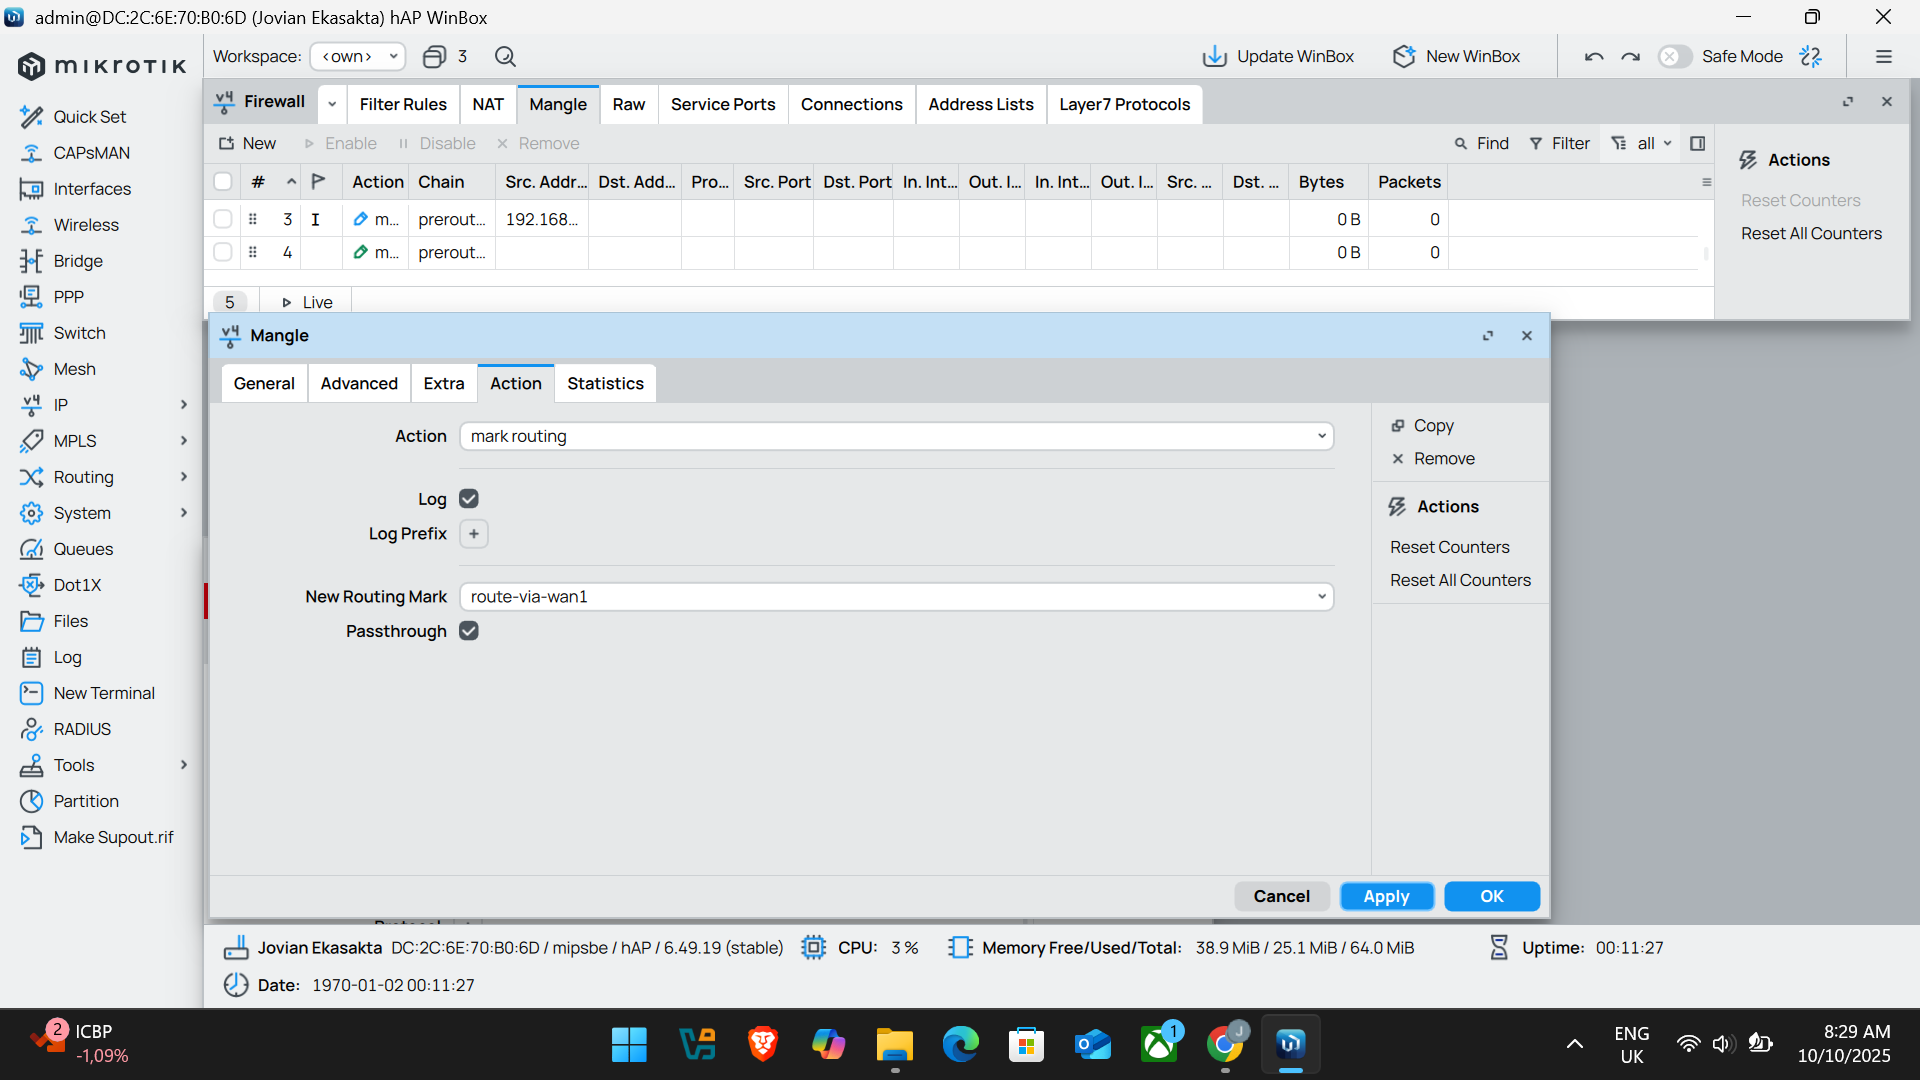Open the Statistics tab in Mangle dialog
Screen dimensions: 1920x1080
[x=605, y=384]
